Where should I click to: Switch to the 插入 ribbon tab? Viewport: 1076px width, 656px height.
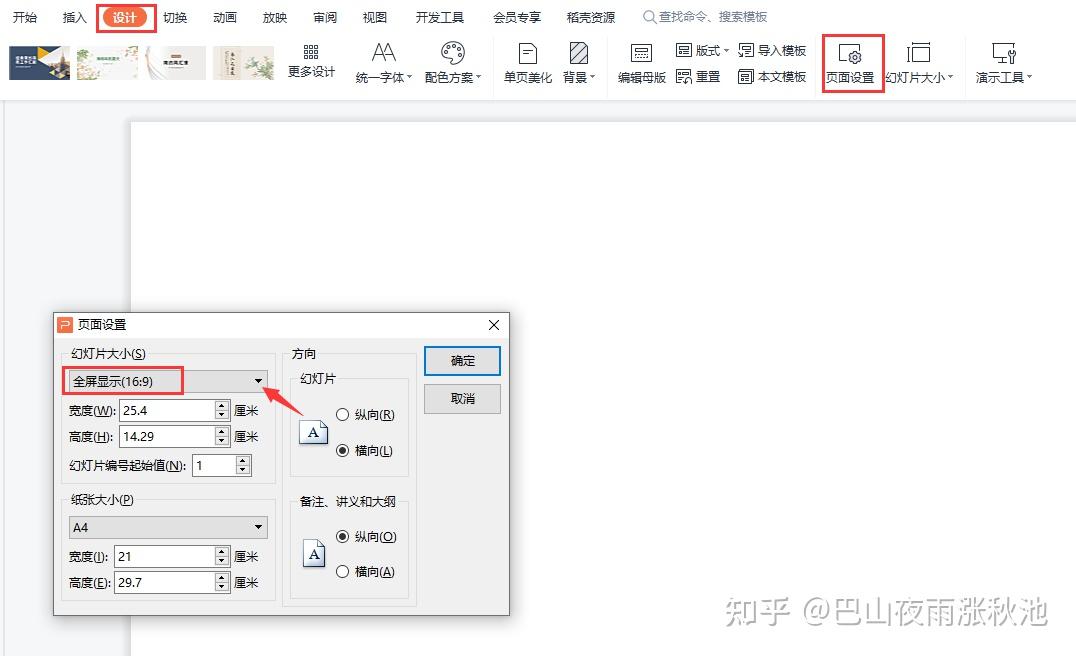coord(73,16)
